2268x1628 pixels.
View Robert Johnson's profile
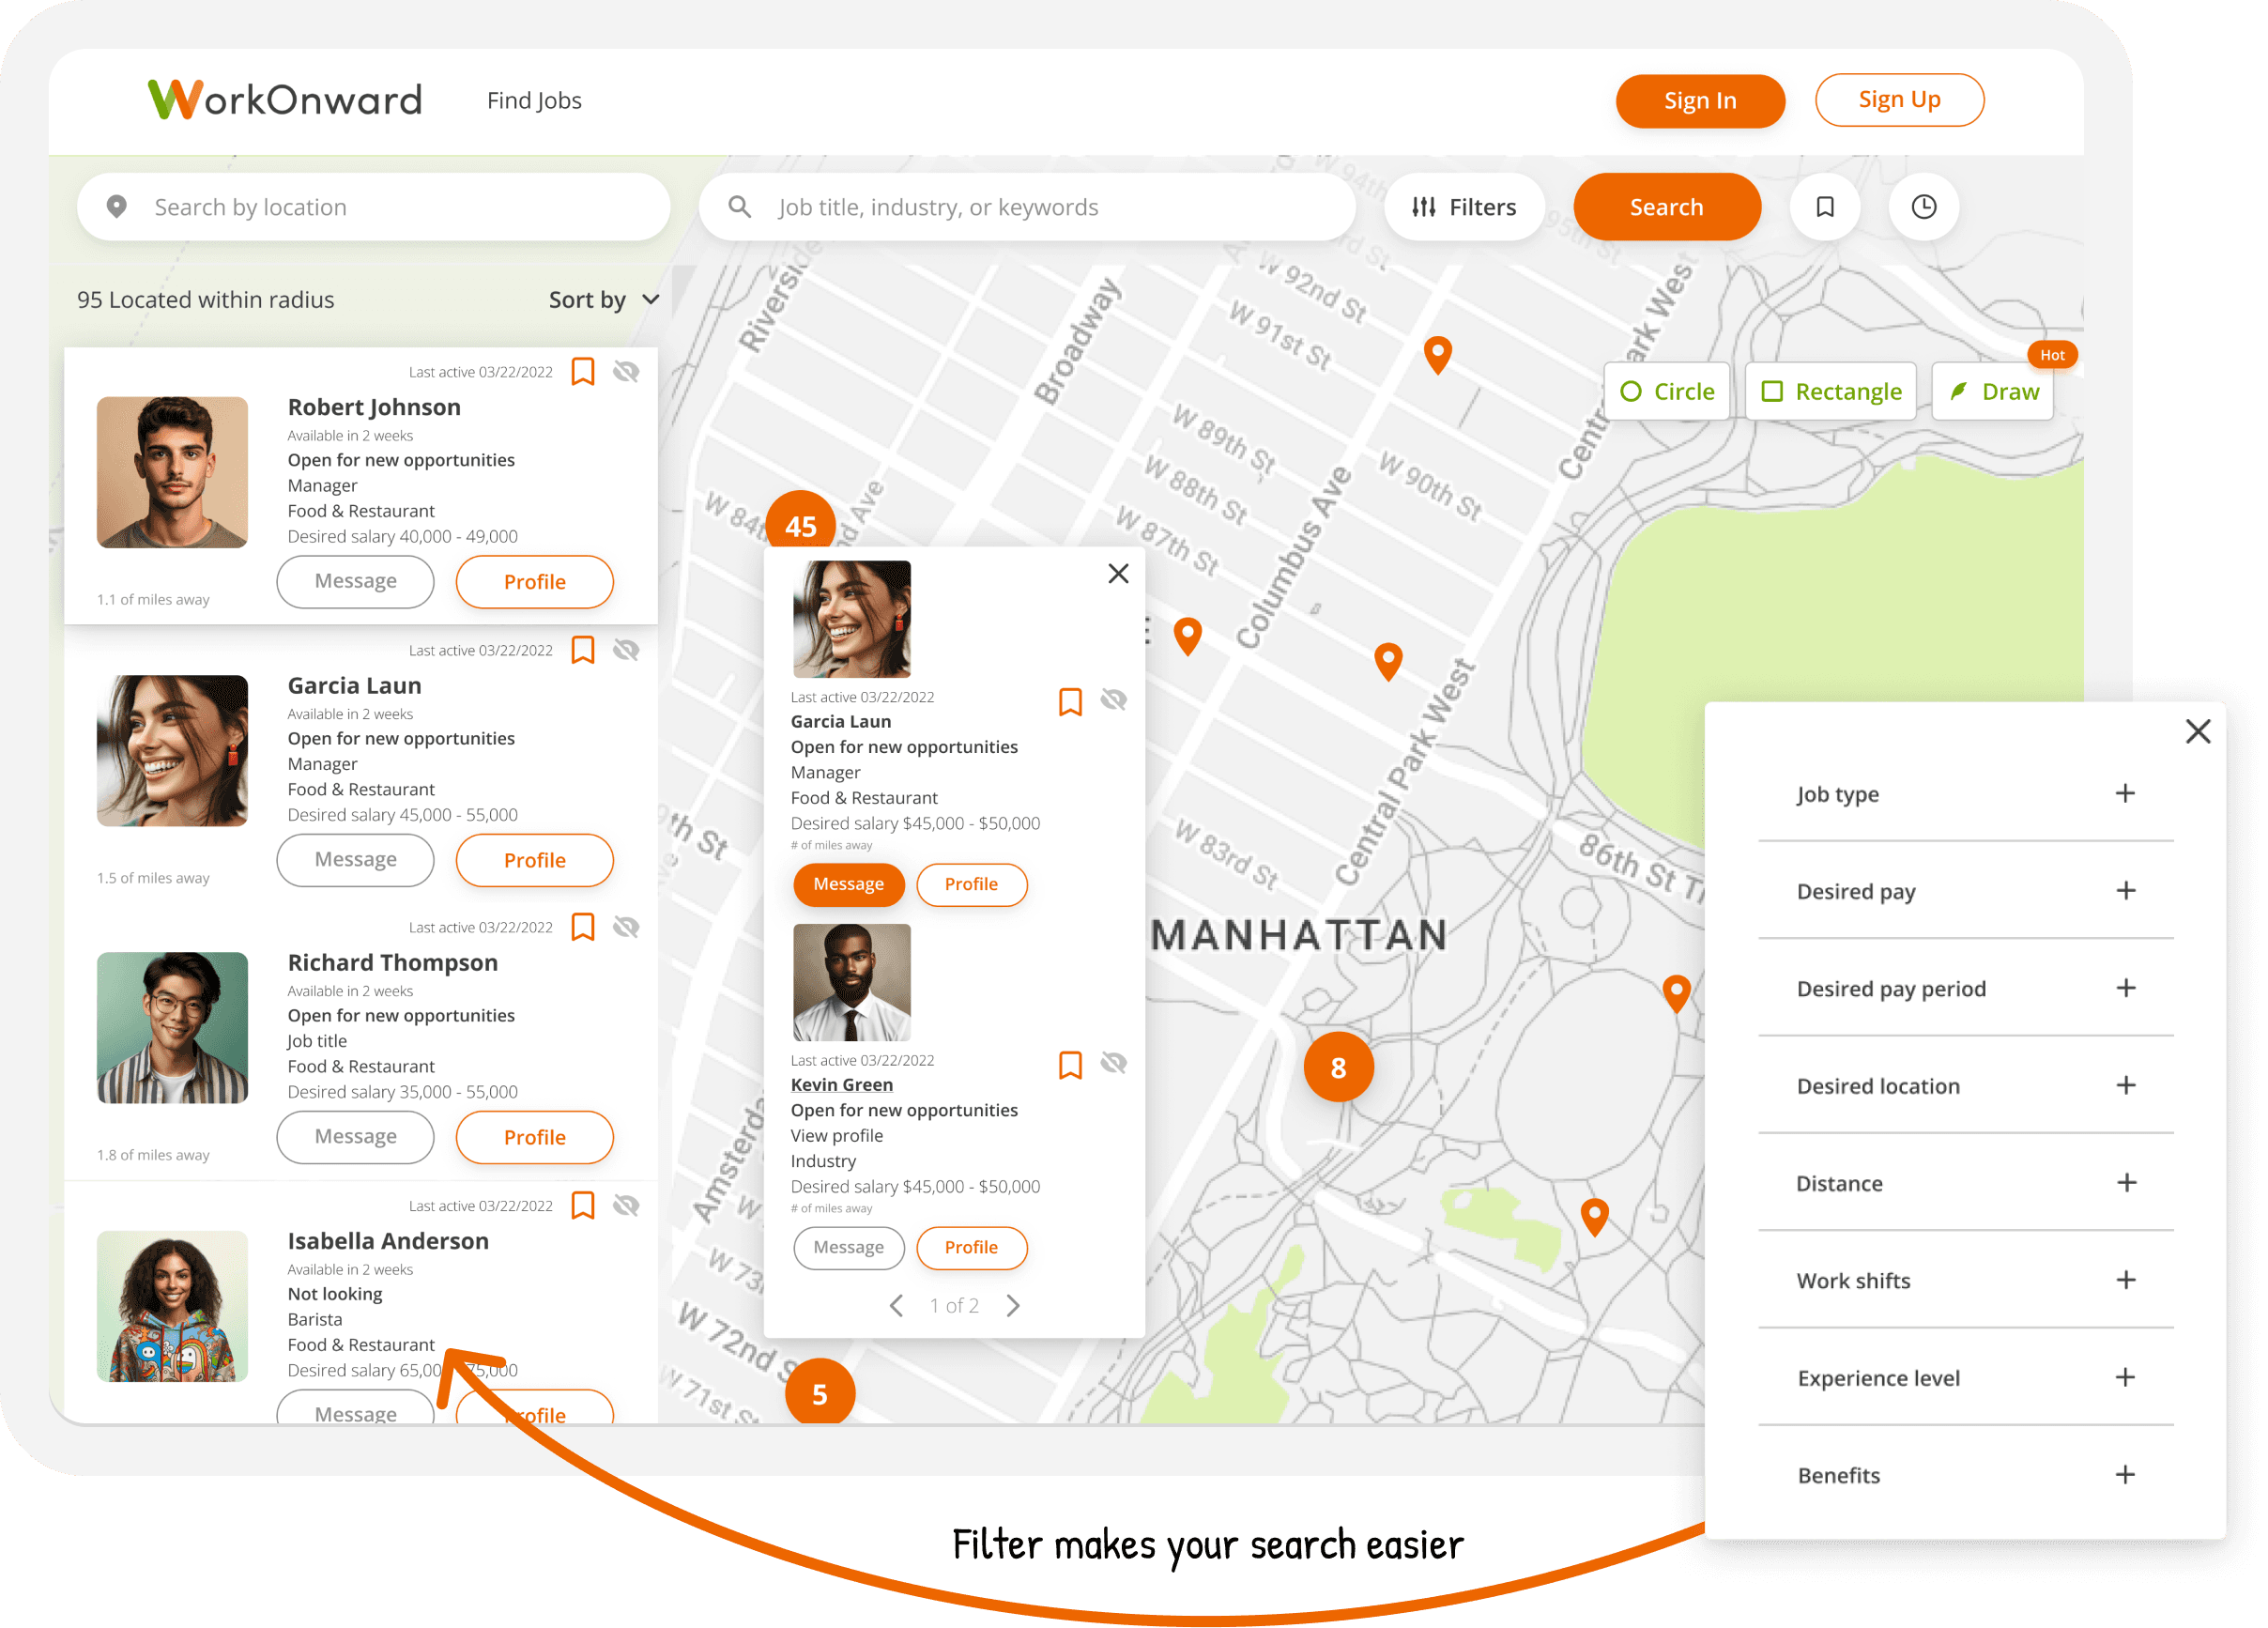coord(534,581)
